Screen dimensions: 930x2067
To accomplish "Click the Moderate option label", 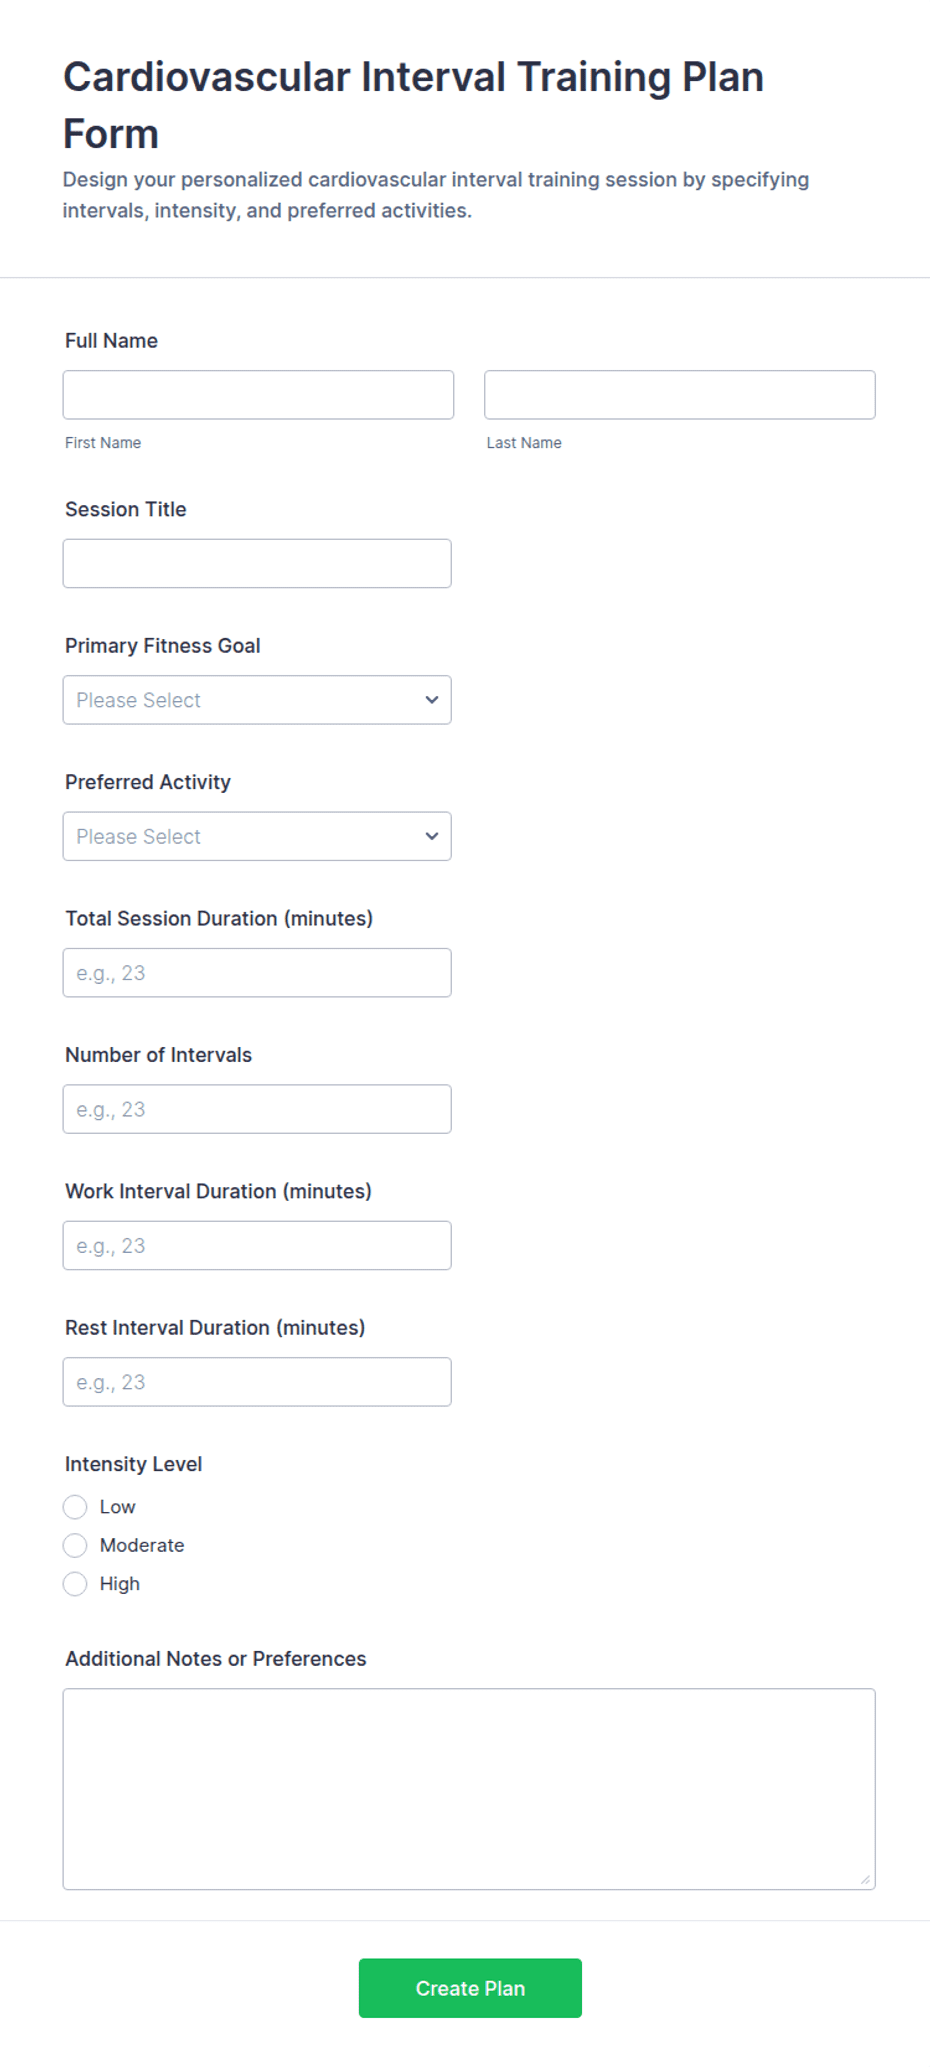I will click(x=142, y=1546).
